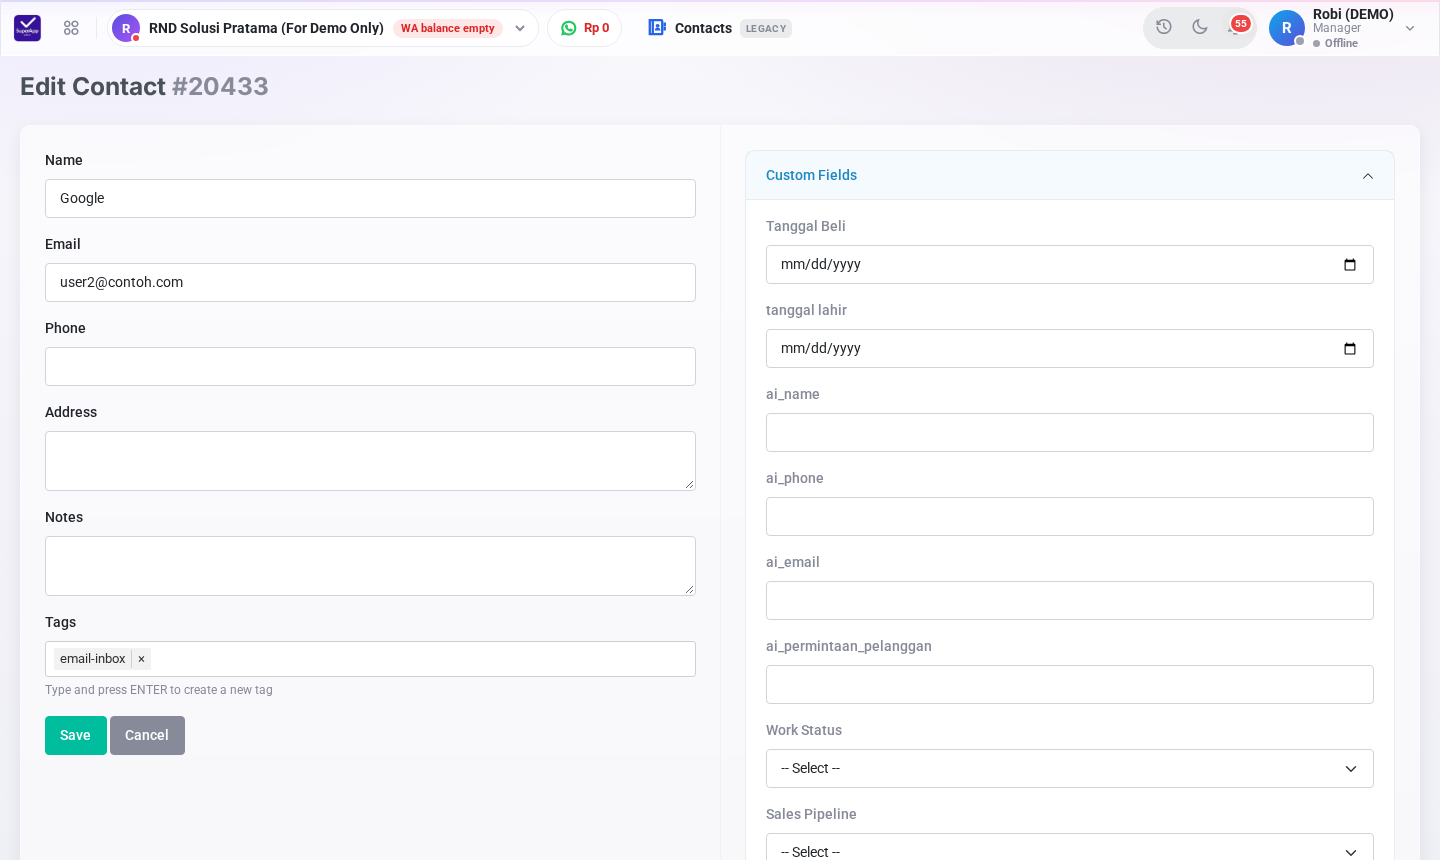
Task: Open the history clock icon
Action: [x=1164, y=27]
